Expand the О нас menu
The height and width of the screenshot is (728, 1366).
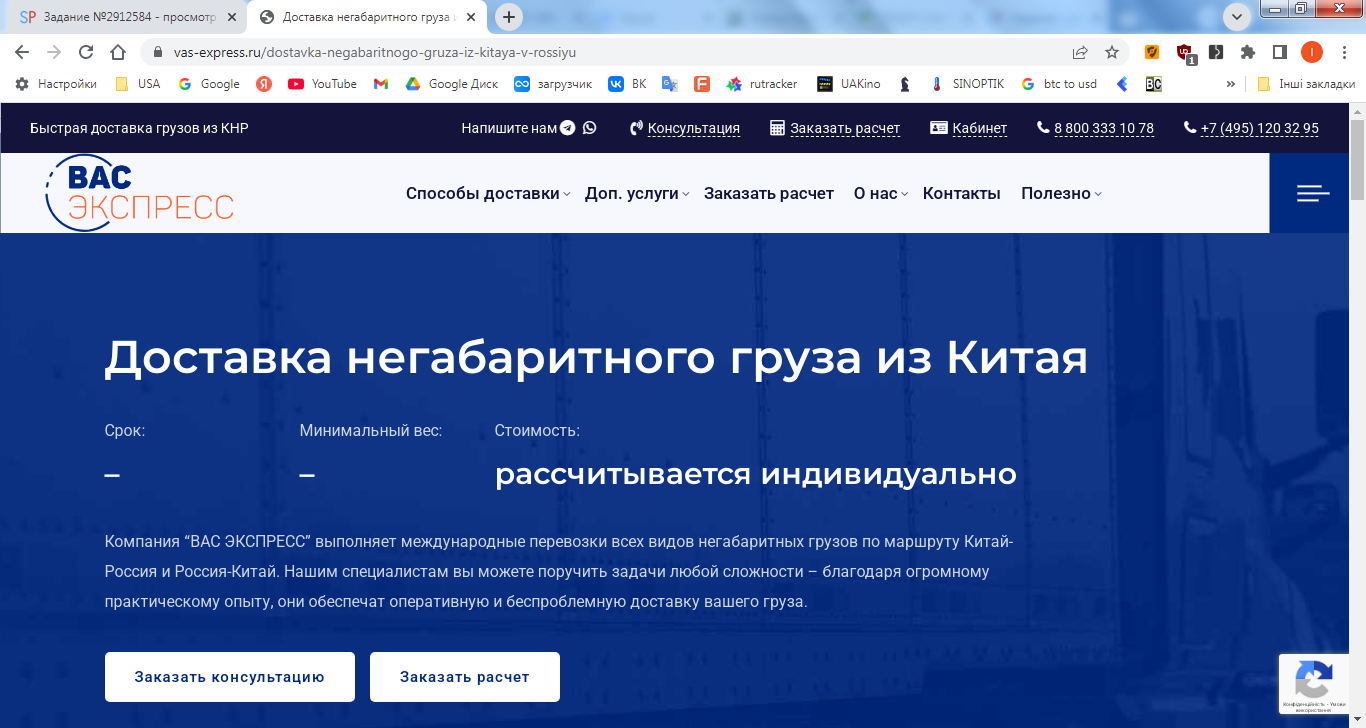(x=881, y=194)
